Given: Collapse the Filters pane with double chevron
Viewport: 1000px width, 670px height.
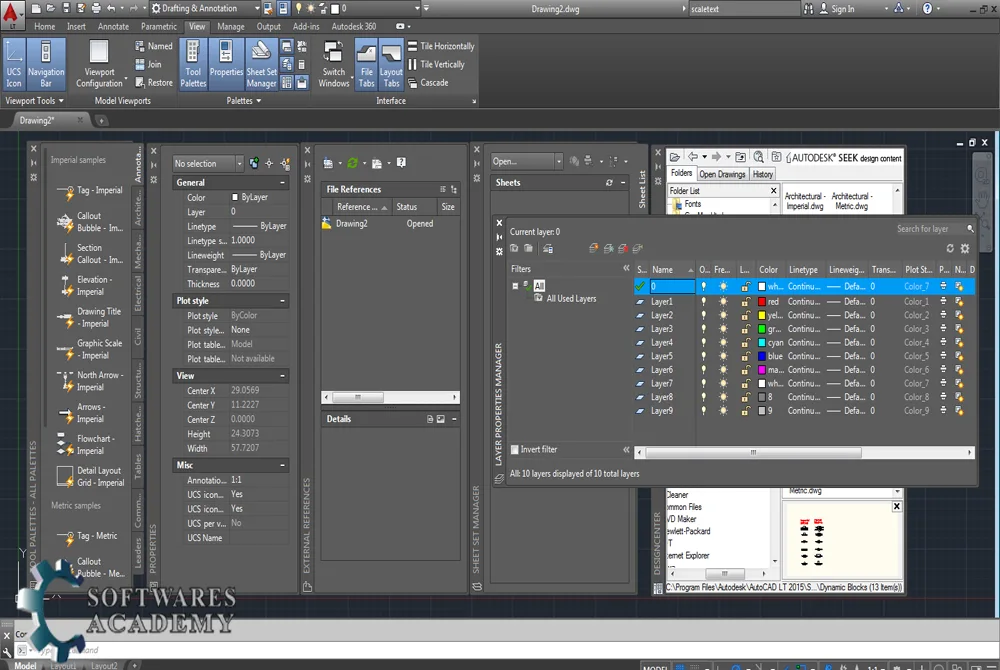Looking at the screenshot, I should 626,268.
